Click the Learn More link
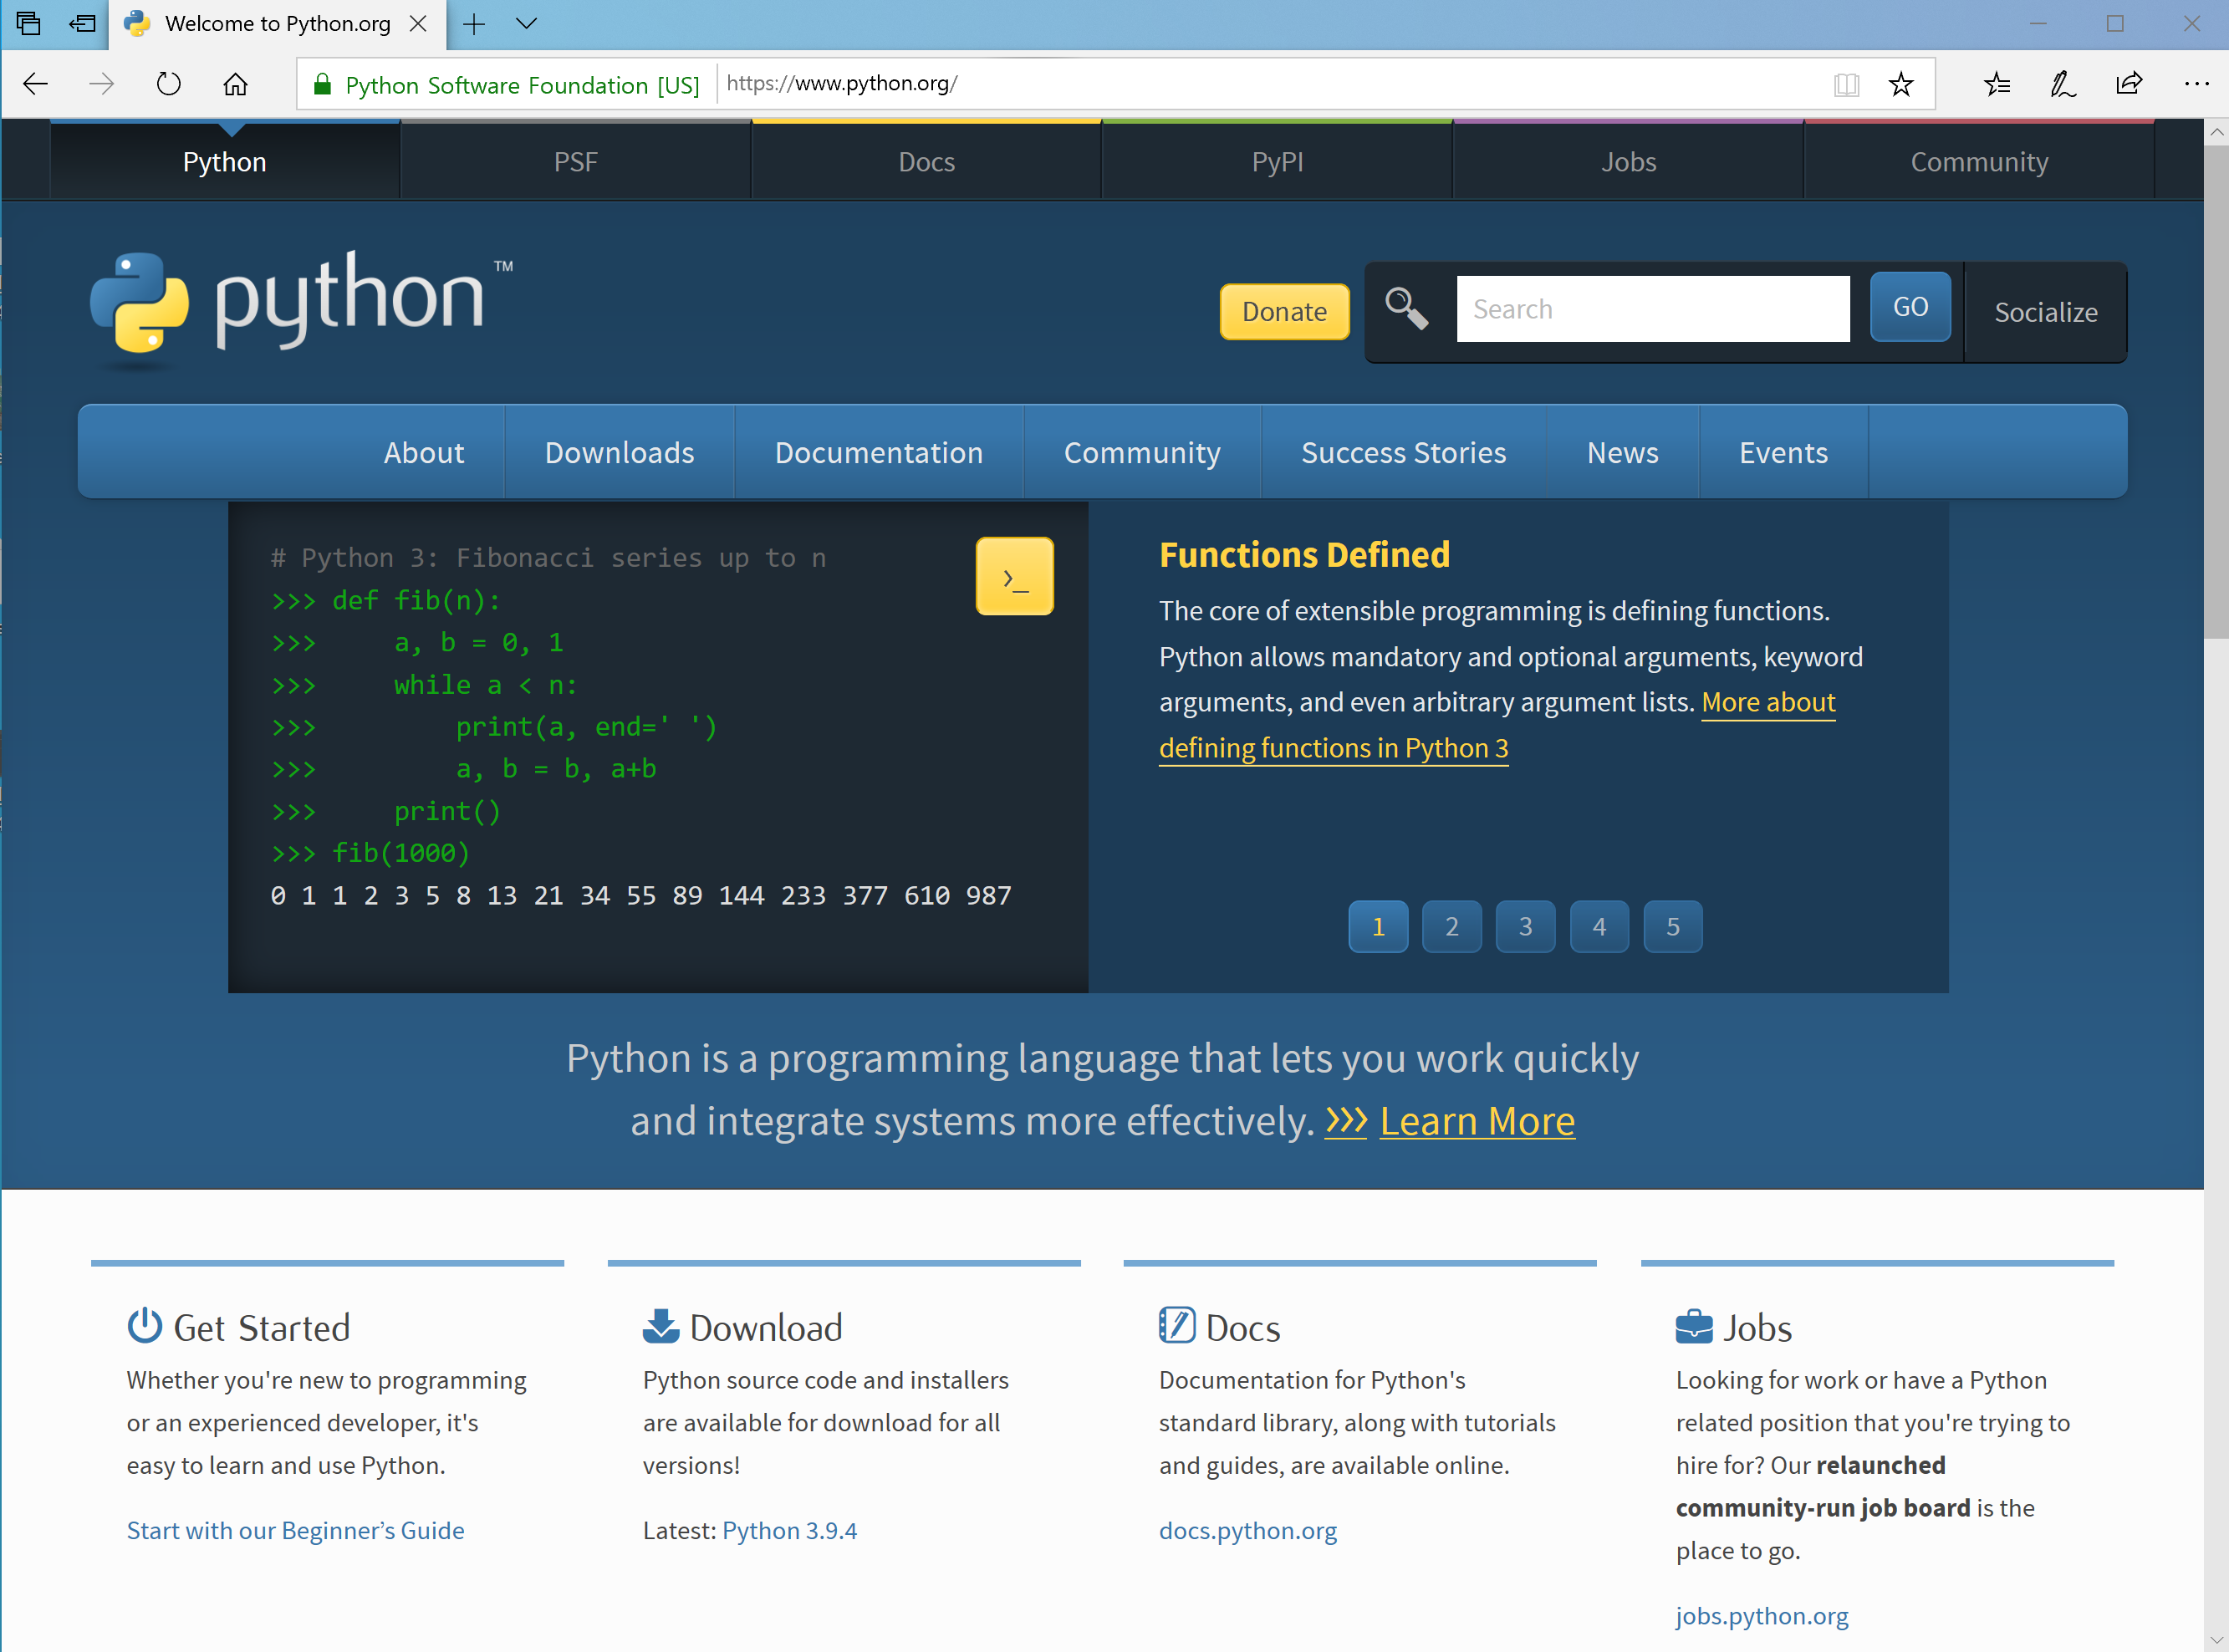The image size is (2229, 1652). tap(1477, 1119)
